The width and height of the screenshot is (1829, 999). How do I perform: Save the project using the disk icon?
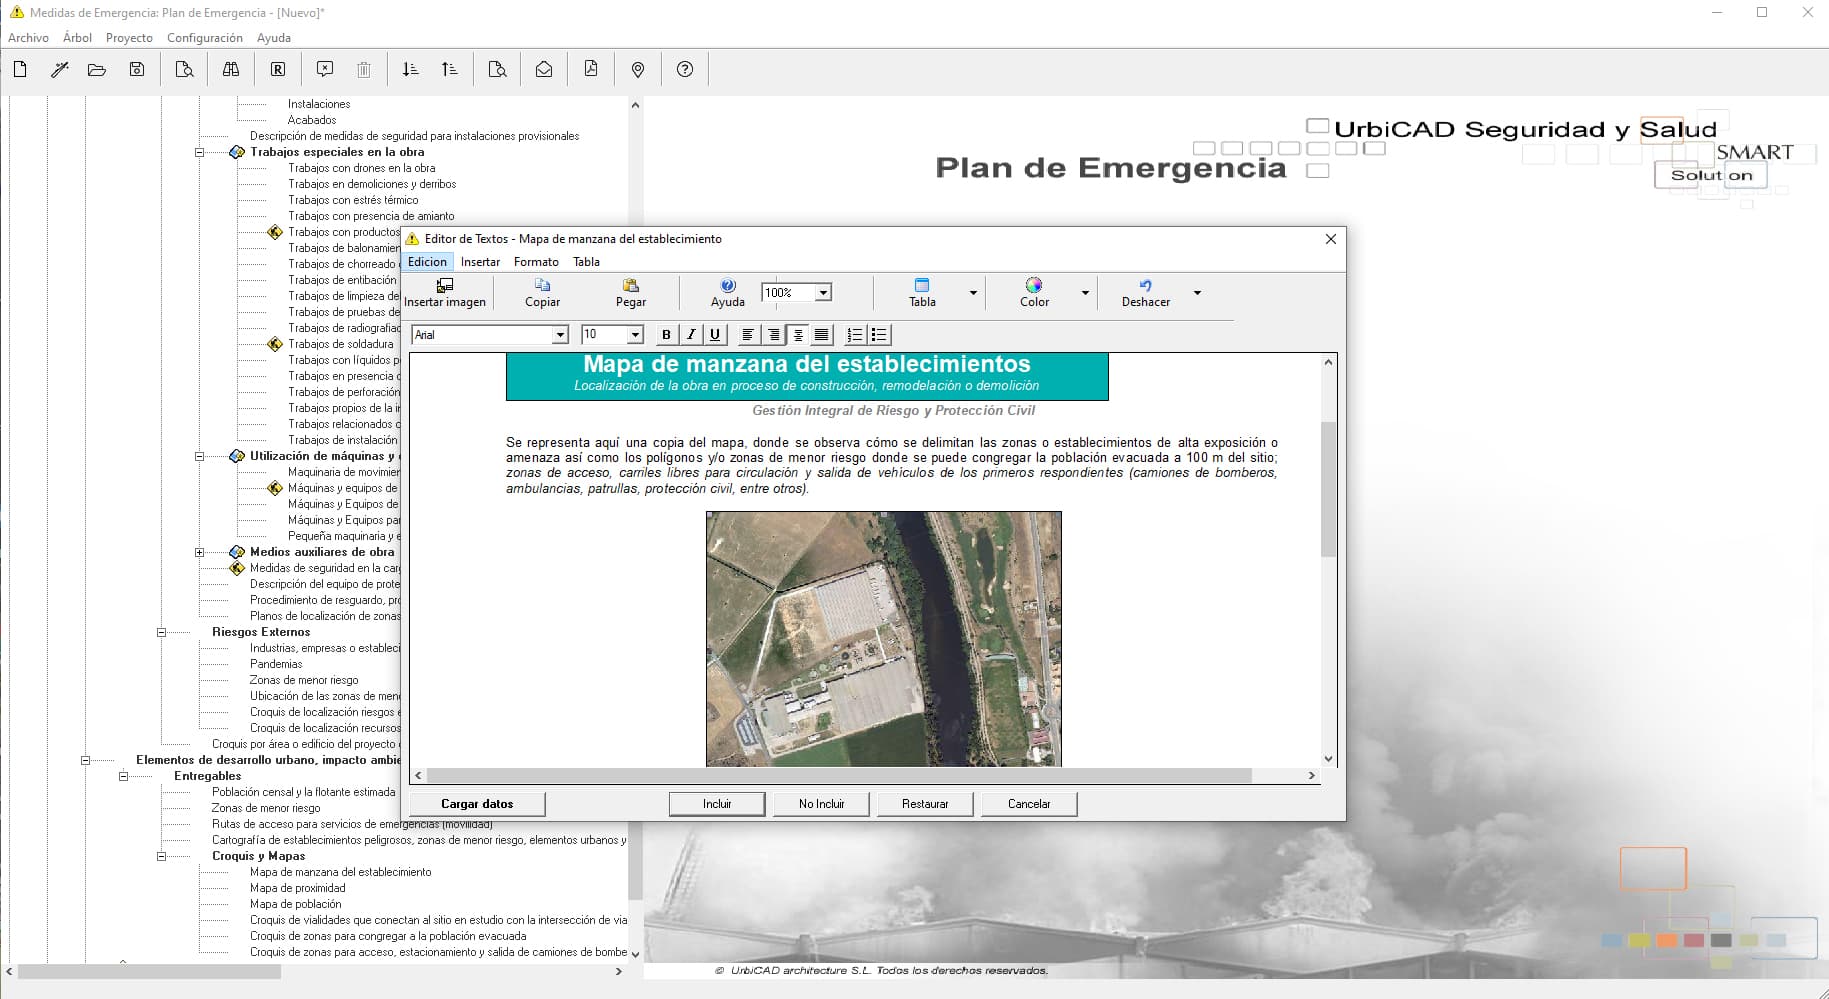(137, 69)
